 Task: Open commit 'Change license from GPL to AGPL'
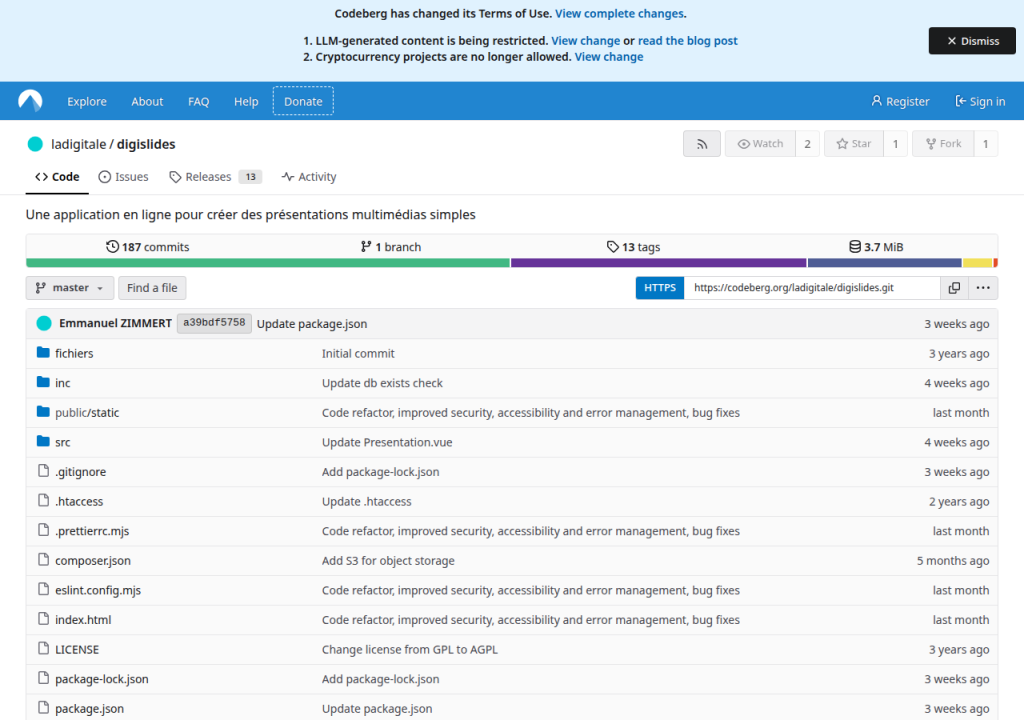[409, 649]
